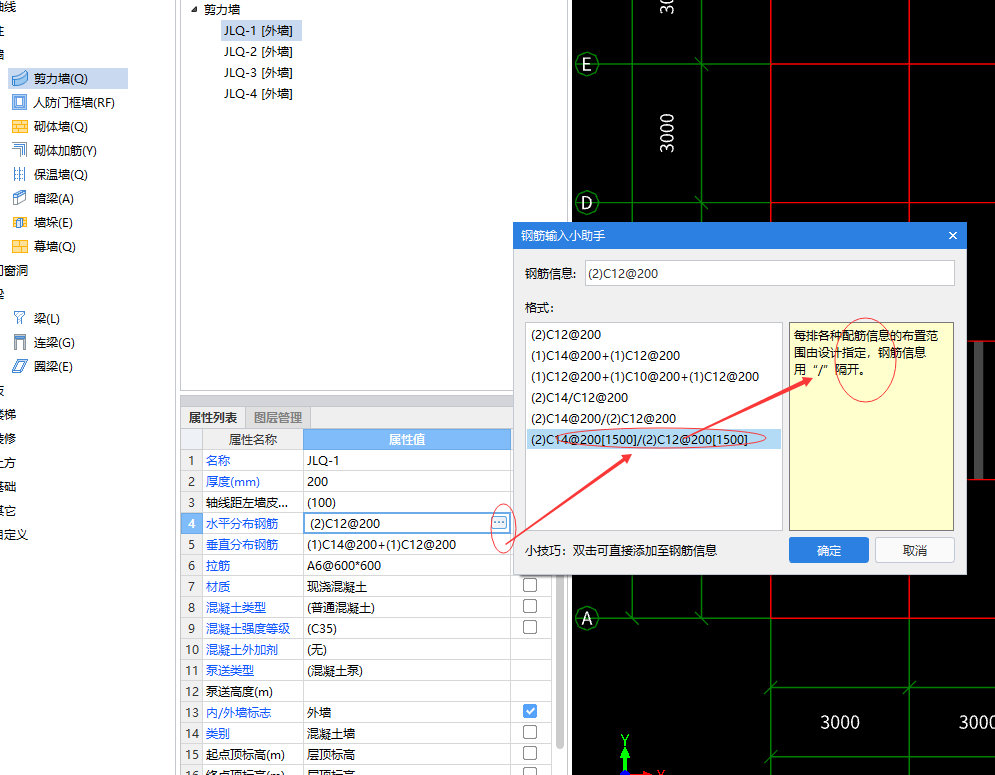995x775 pixels.
Task: Select the 砌体墙(Q) masonry wall icon
Action: pyautogui.click(x=20, y=126)
